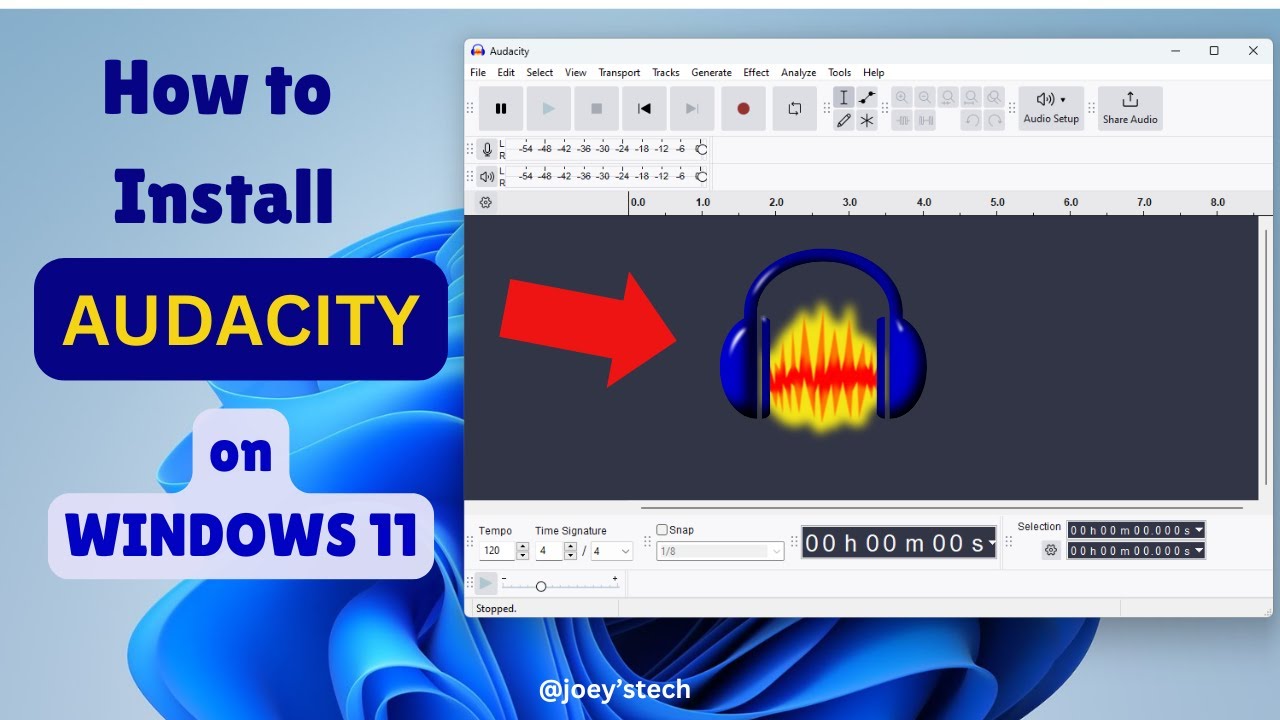Click the Play button in transport toolbar

549,109
